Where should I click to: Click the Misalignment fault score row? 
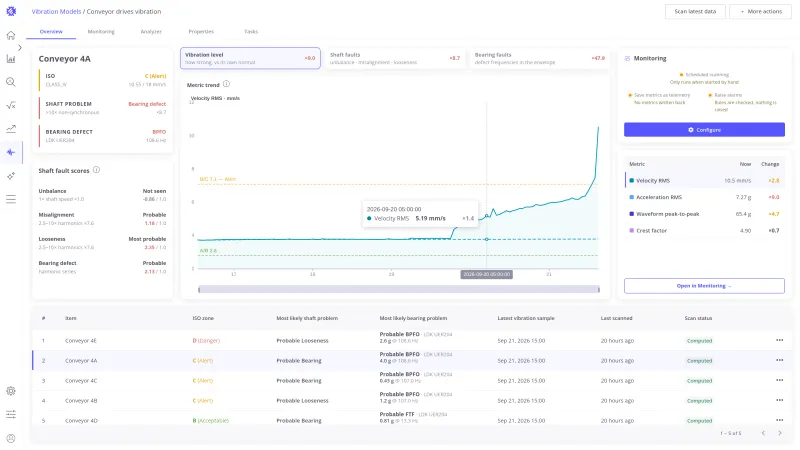click(102, 219)
